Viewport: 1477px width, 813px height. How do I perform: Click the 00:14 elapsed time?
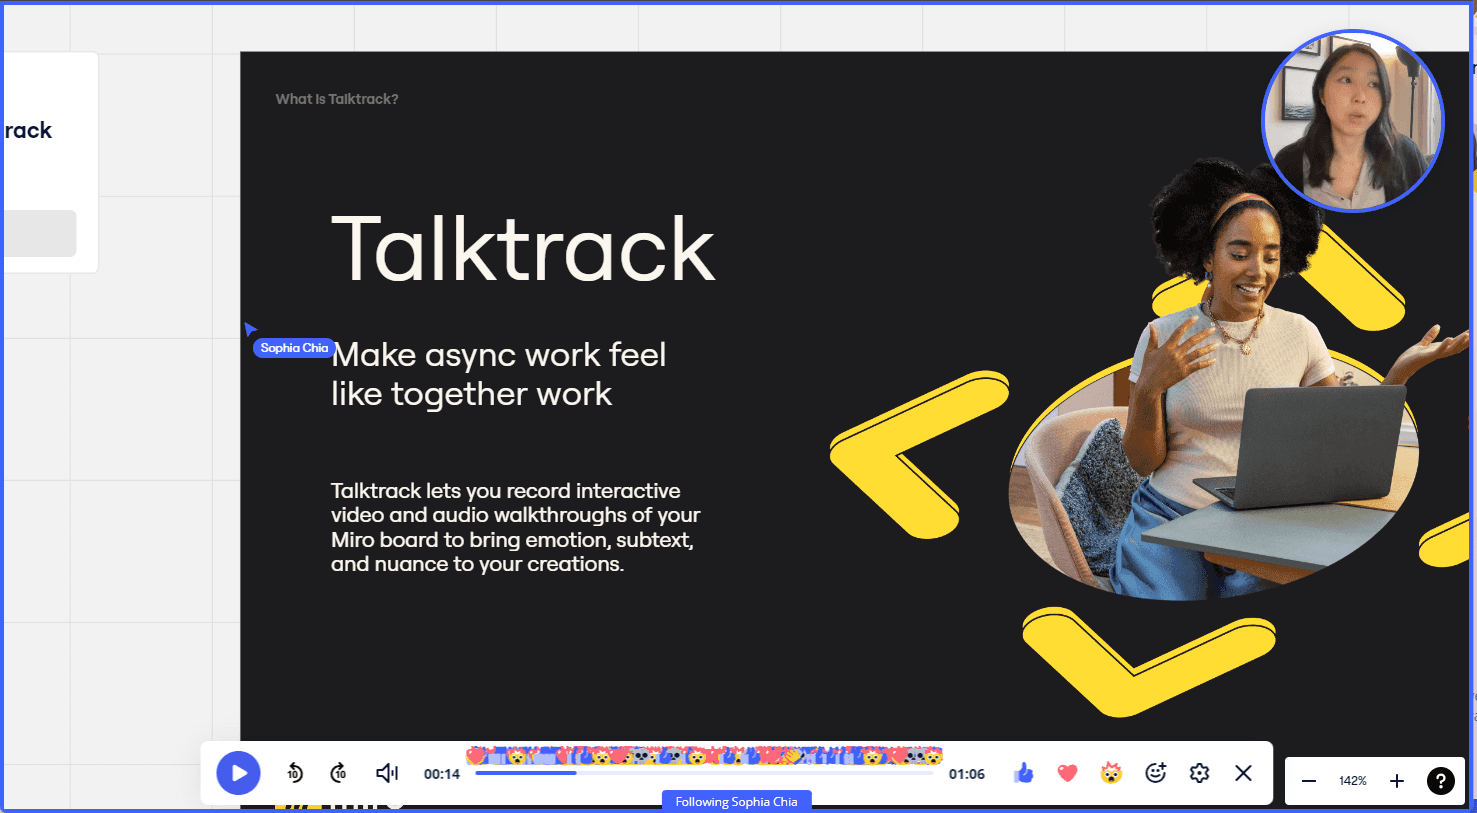click(x=442, y=774)
